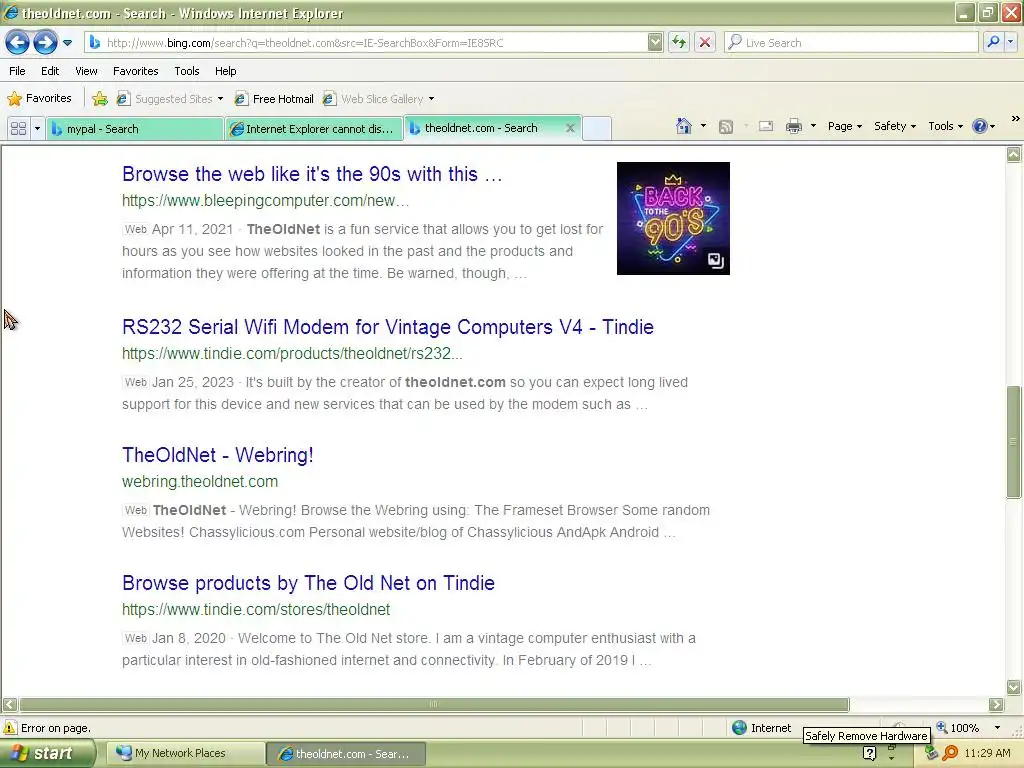This screenshot has height=768, width=1024.
Task: Click the Safely Remove Hardware tray icon
Action: (x=932, y=753)
